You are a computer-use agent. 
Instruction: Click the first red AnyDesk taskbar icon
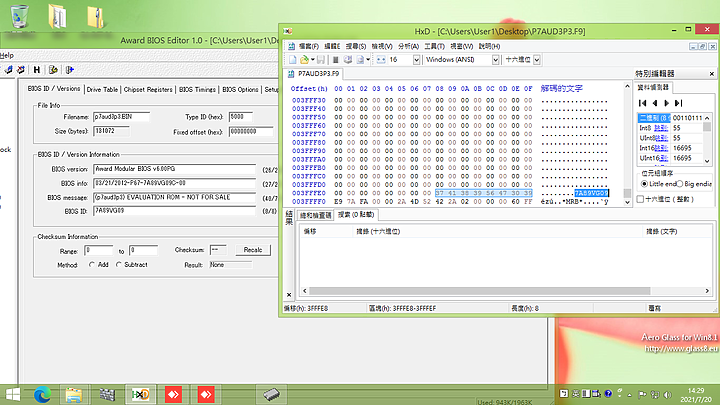(173, 394)
